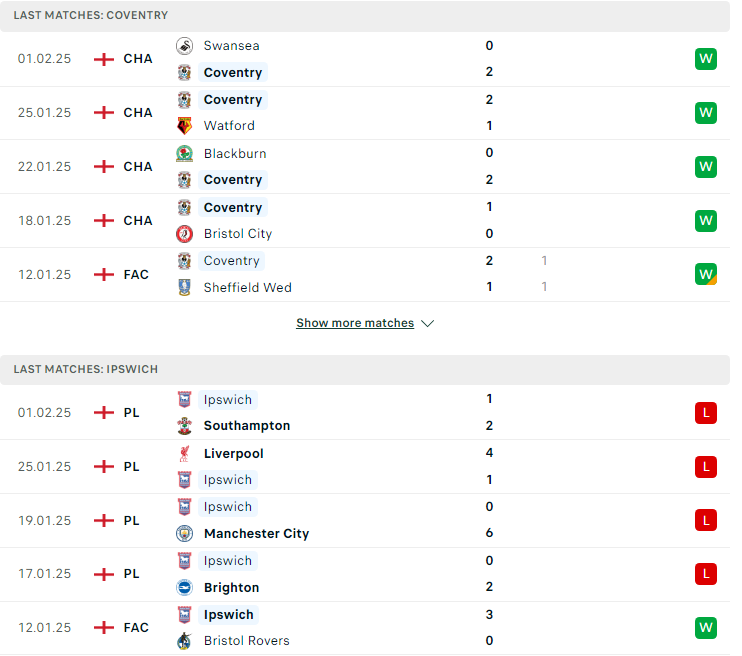Click the Swansea club crest icon
The image size is (742, 656).
[184, 46]
